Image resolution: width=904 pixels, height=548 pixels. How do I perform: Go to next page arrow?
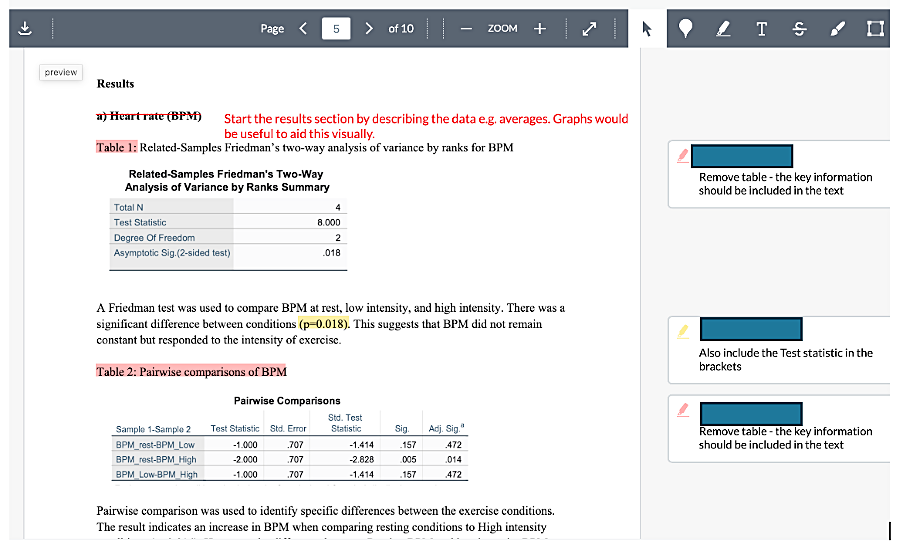[x=369, y=28]
